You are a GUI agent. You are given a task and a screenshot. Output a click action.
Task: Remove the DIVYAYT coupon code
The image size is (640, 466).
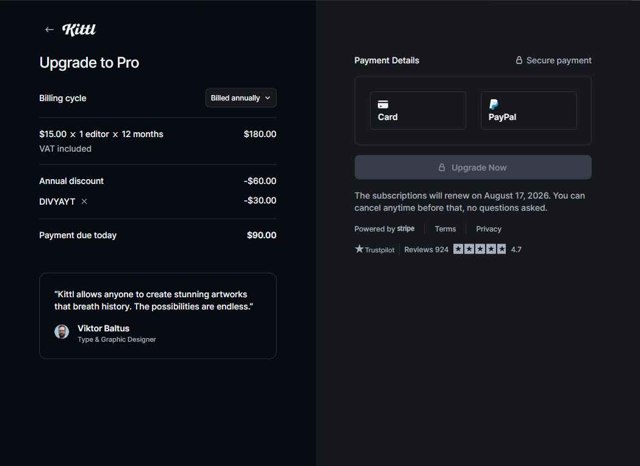(x=84, y=201)
